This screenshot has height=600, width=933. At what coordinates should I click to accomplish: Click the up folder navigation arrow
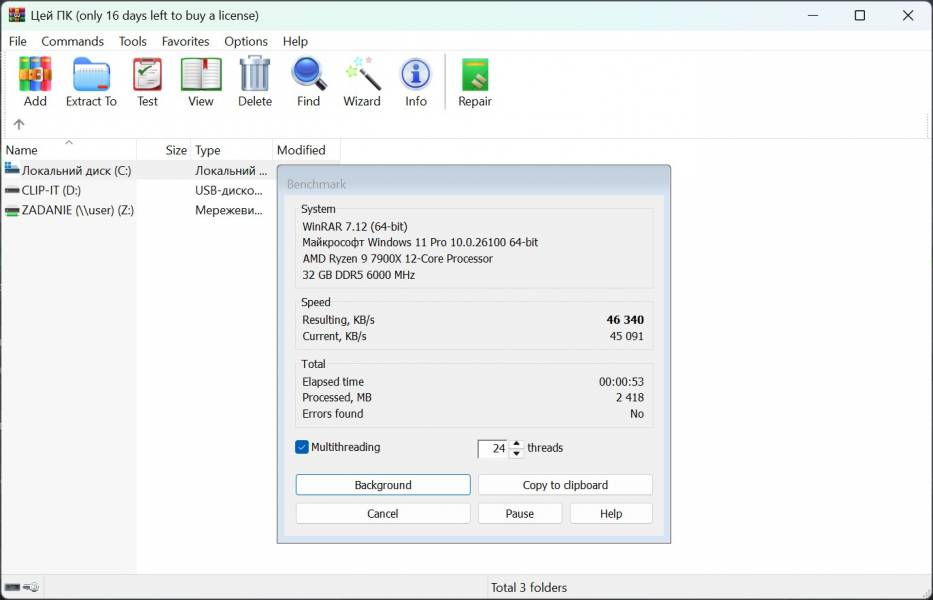(19, 124)
